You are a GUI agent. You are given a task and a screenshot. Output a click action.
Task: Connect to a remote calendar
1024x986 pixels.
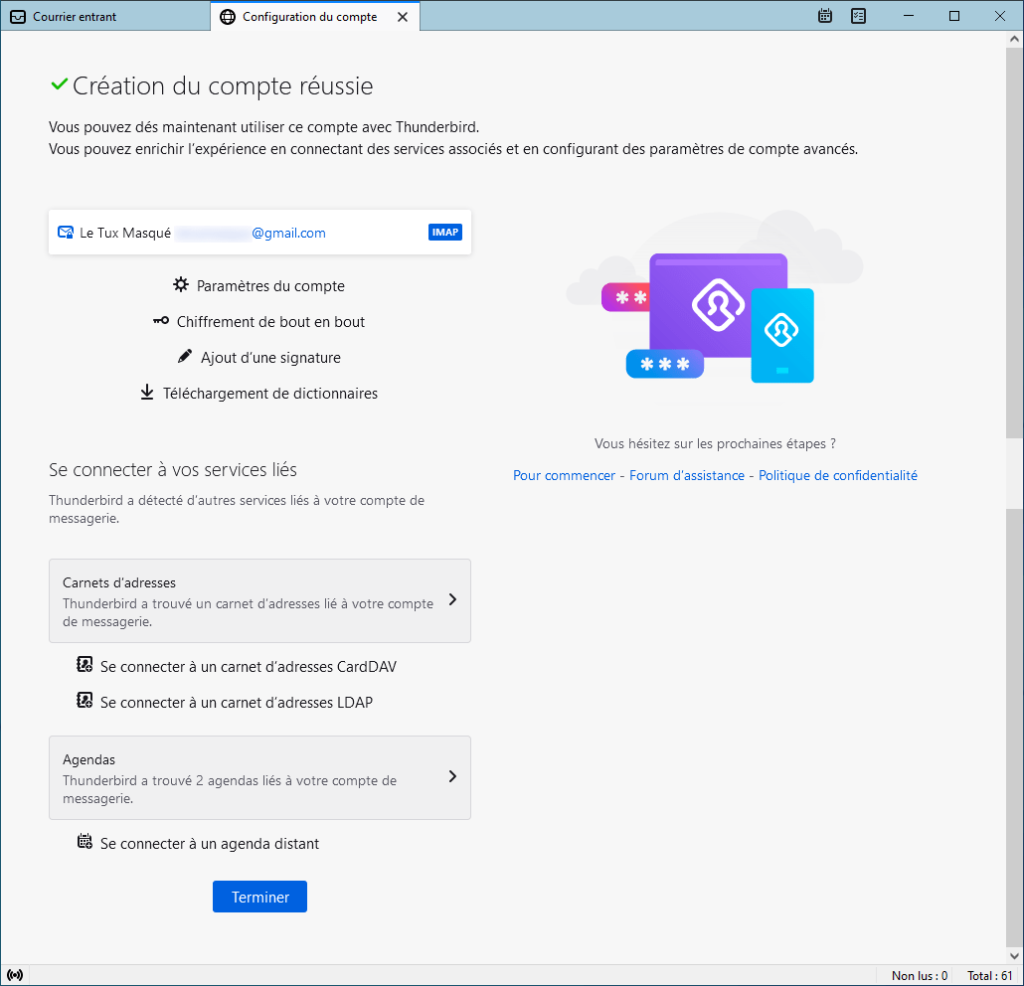(x=210, y=844)
